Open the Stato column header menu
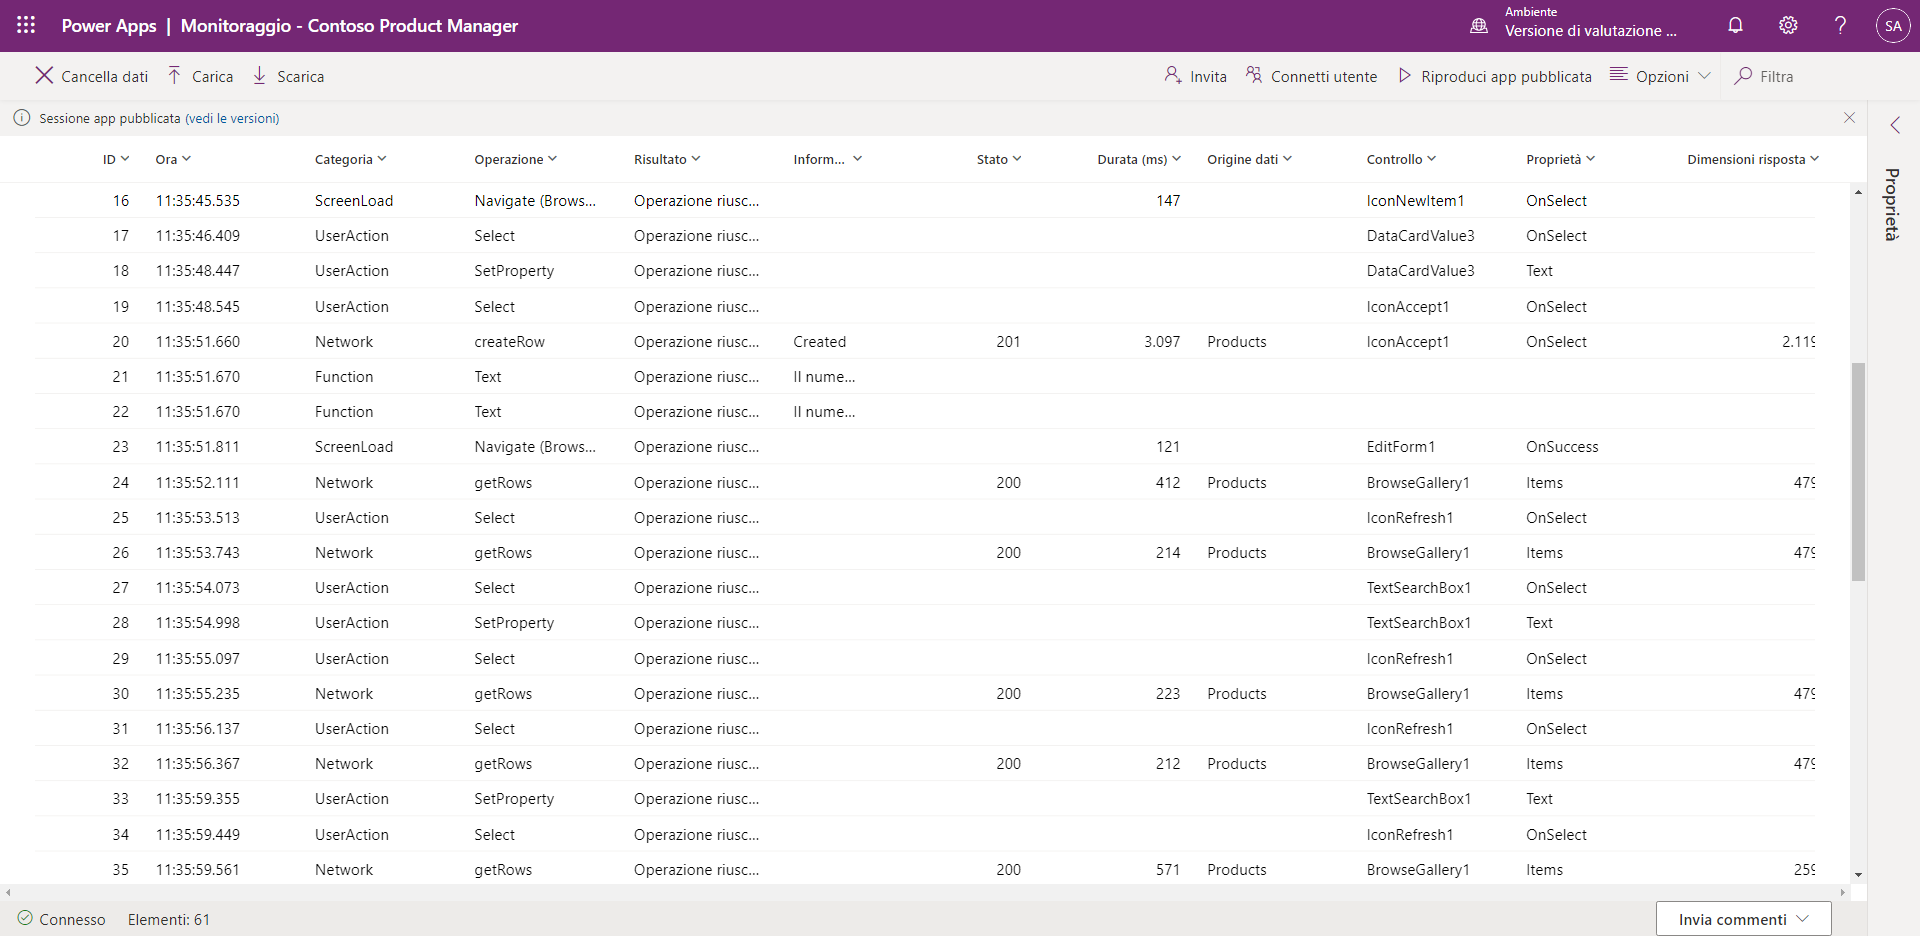Image resolution: width=1920 pixels, height=936 pixels. (1018, 159)
